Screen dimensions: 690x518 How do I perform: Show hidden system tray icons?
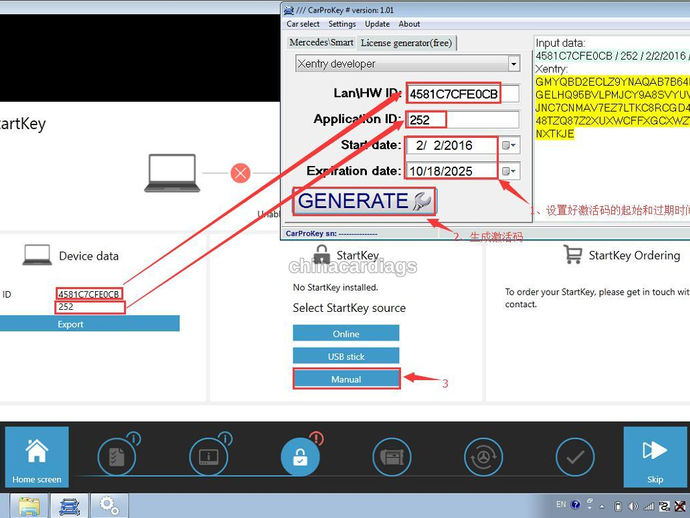click(x=602, y=506)
